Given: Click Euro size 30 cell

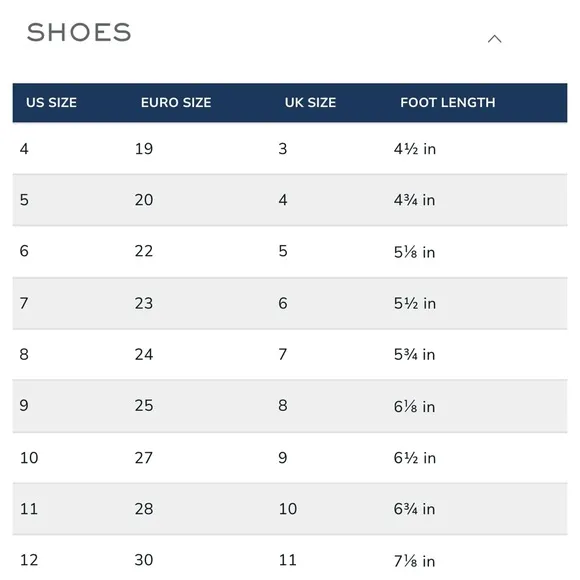Looking at the screenshot, I should tap(144, 560).
